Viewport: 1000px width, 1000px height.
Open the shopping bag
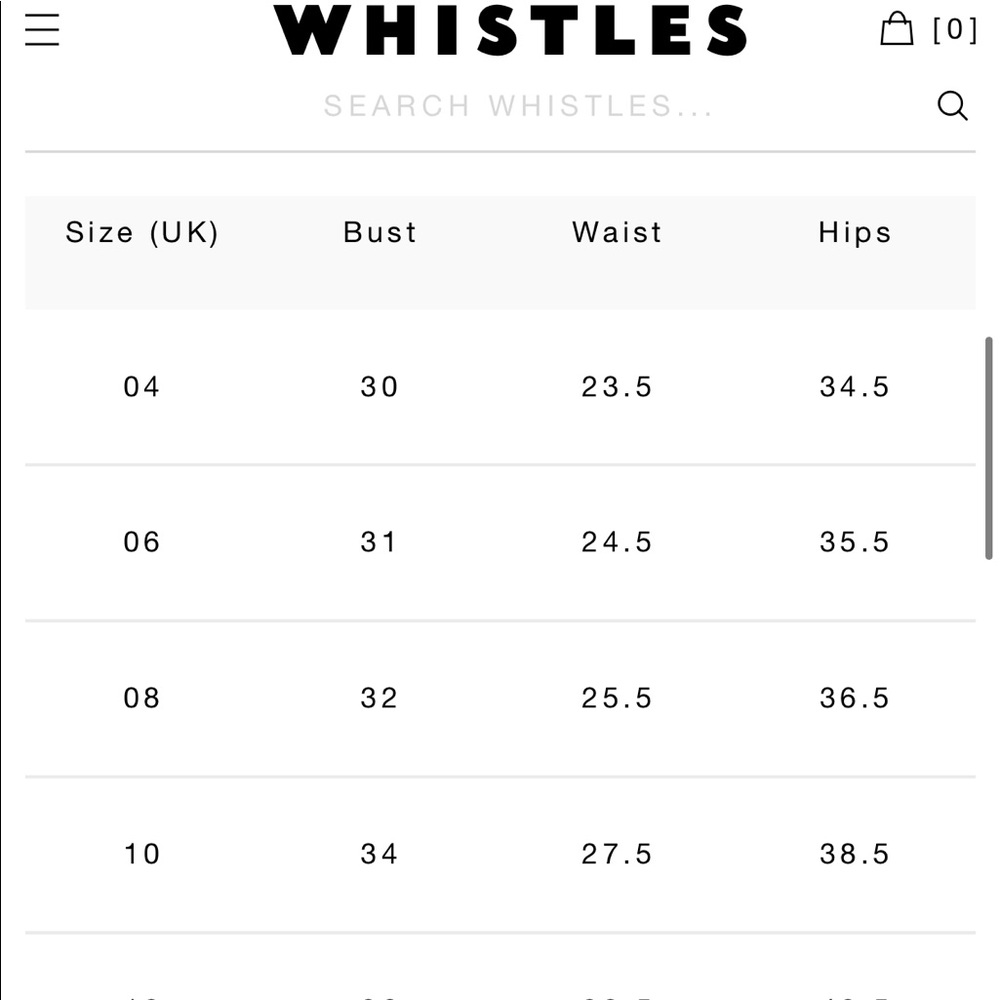pyautogui.click(x=896, y=29)
